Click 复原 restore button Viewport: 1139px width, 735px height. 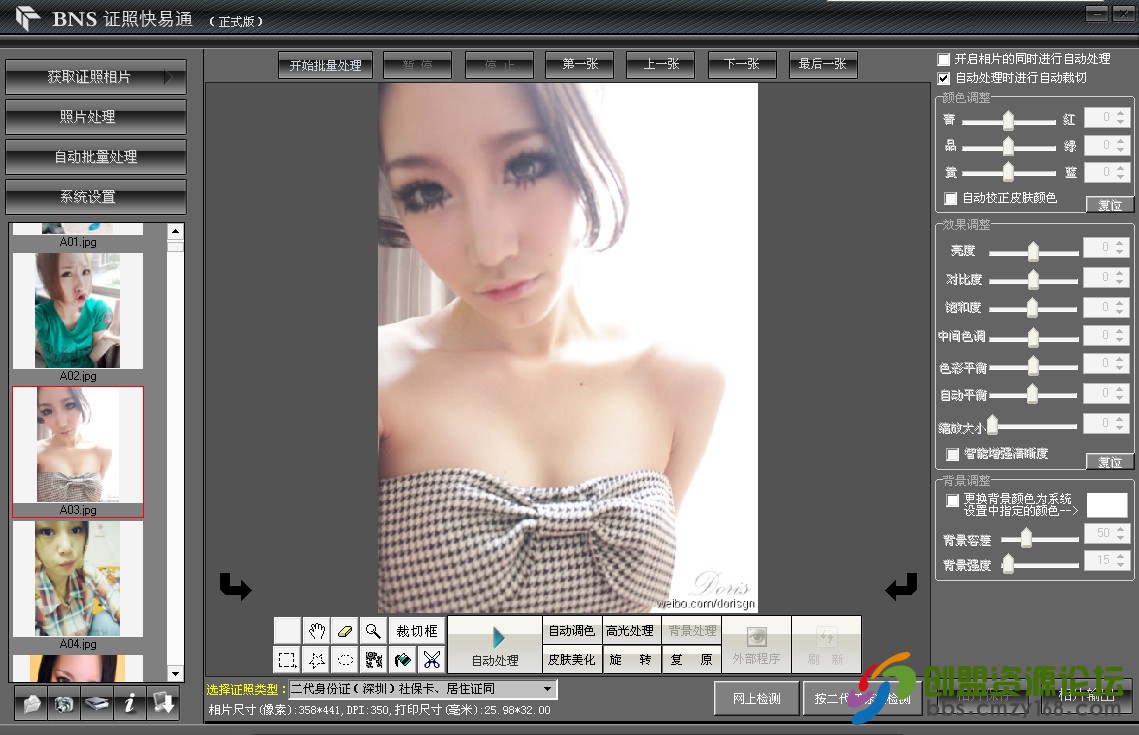tap(691, 659)
